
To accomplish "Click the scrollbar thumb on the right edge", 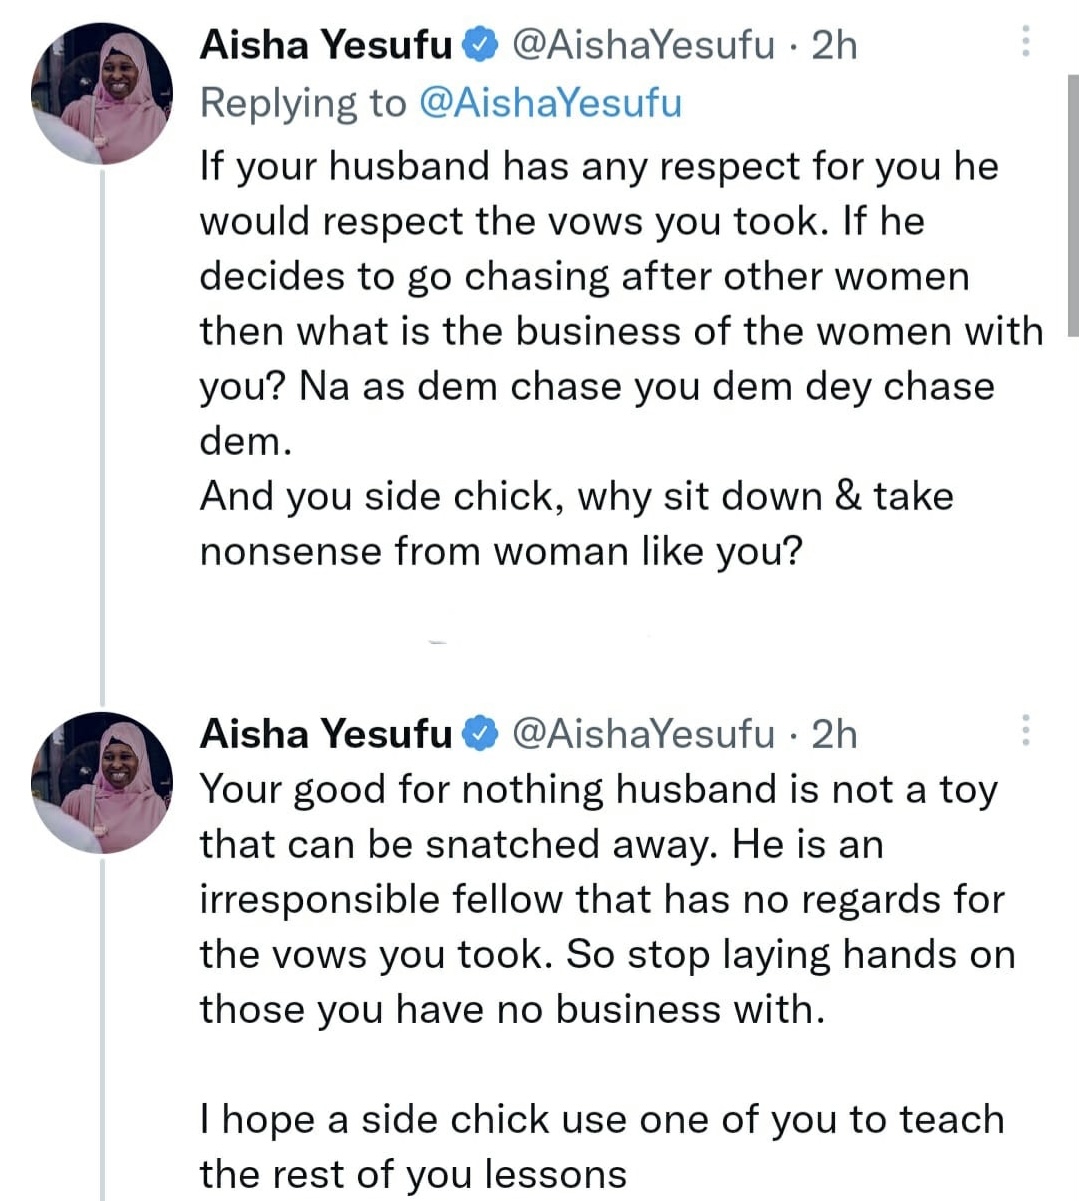I will [x=1073, y=205].
